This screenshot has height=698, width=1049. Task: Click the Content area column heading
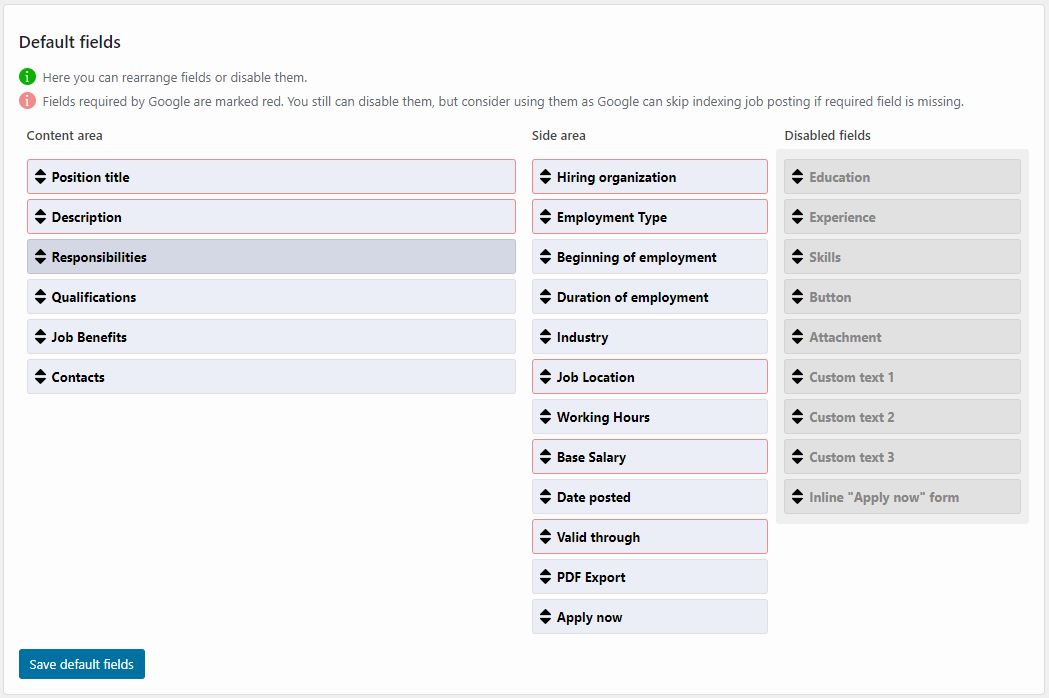point(64,135)
